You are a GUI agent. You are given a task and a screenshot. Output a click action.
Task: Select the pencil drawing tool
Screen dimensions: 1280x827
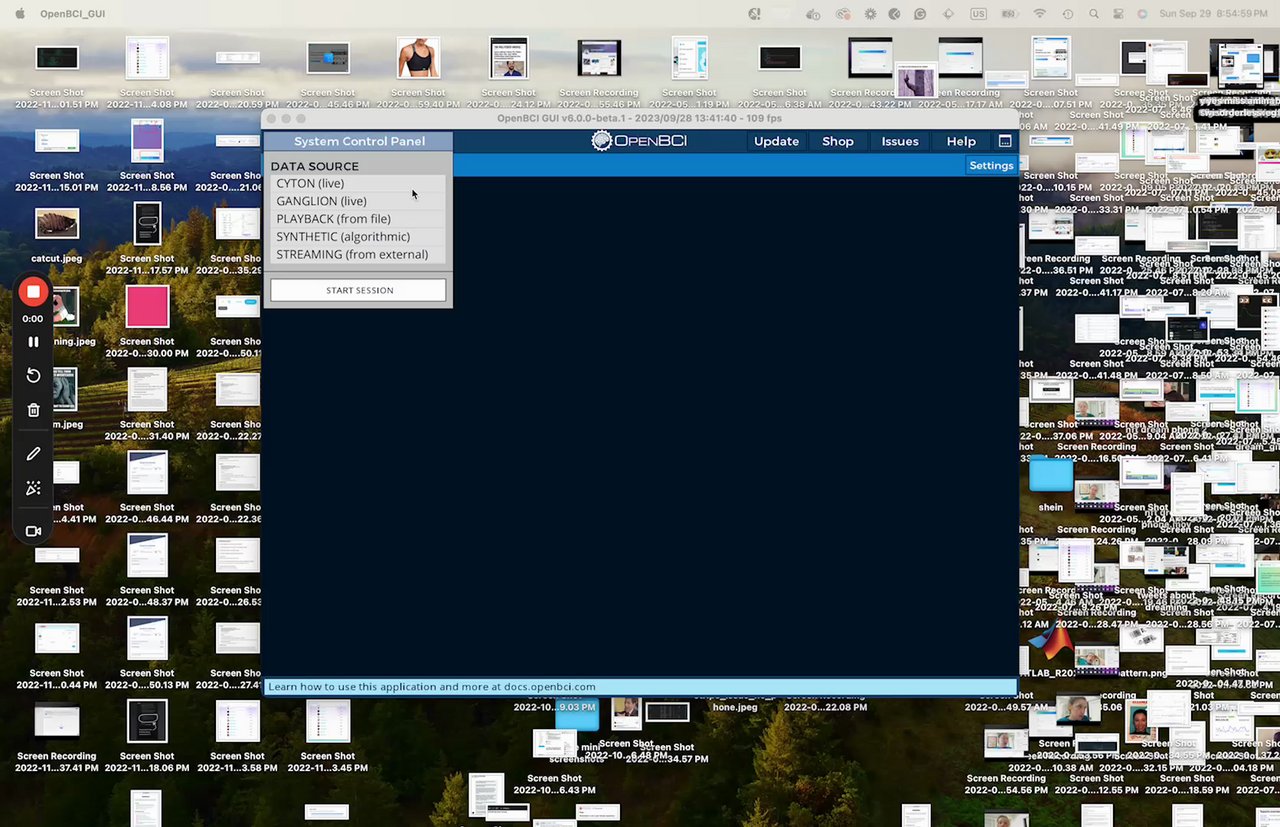33,454
